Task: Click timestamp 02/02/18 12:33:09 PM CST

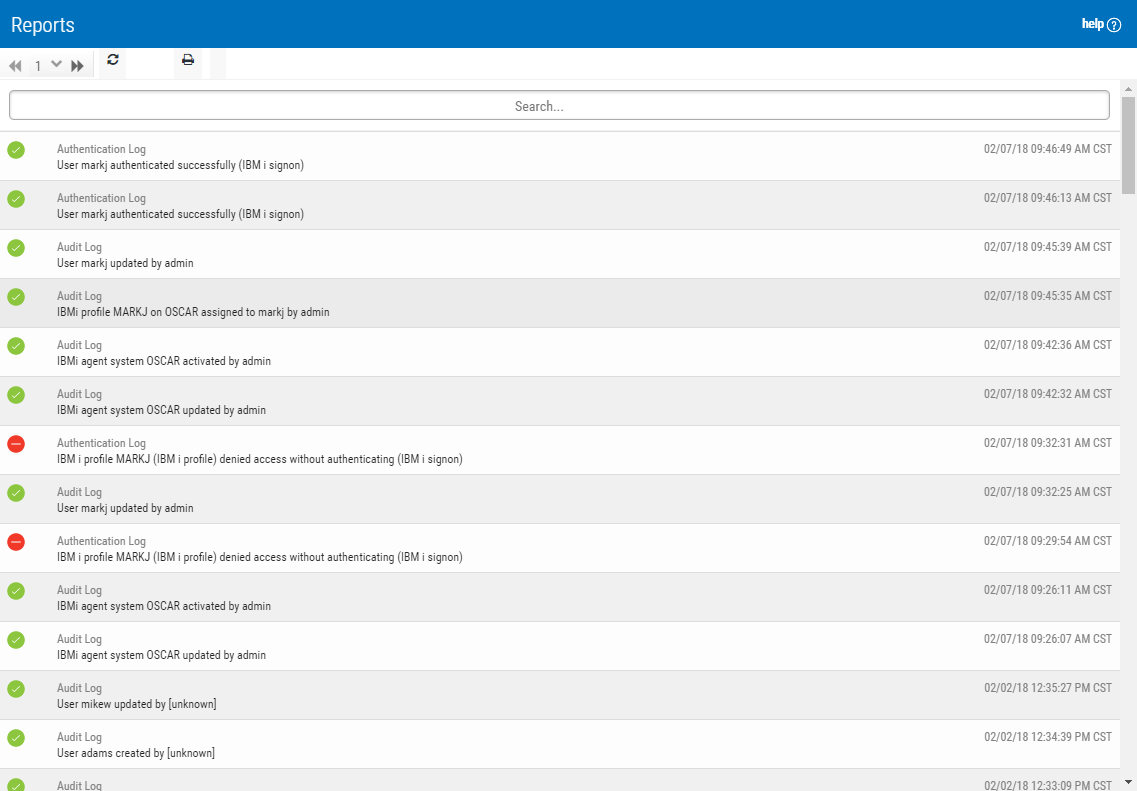Action: (1048, 785)
